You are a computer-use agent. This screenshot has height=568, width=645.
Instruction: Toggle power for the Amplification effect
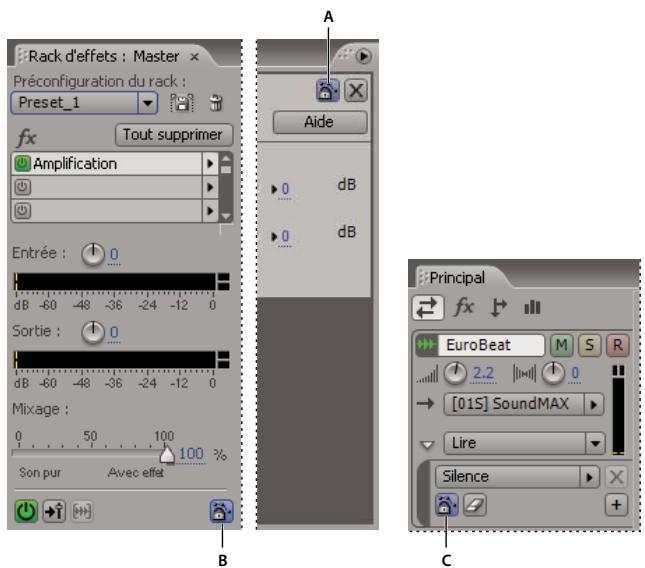point(22,163)
